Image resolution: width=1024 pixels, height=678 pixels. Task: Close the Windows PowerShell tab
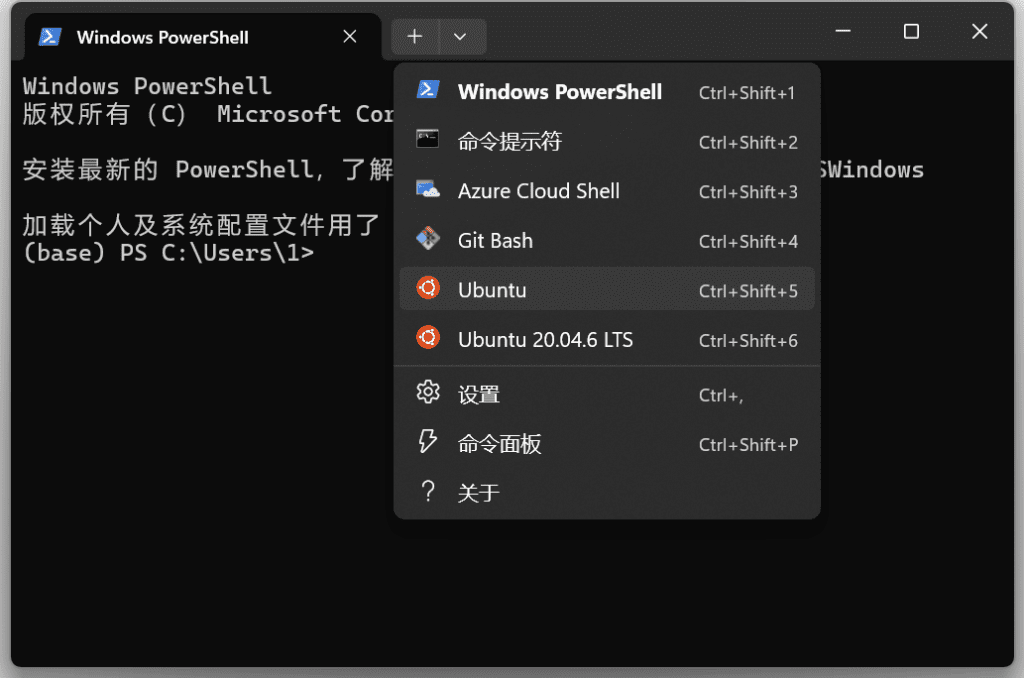click(x=350, y=37)
